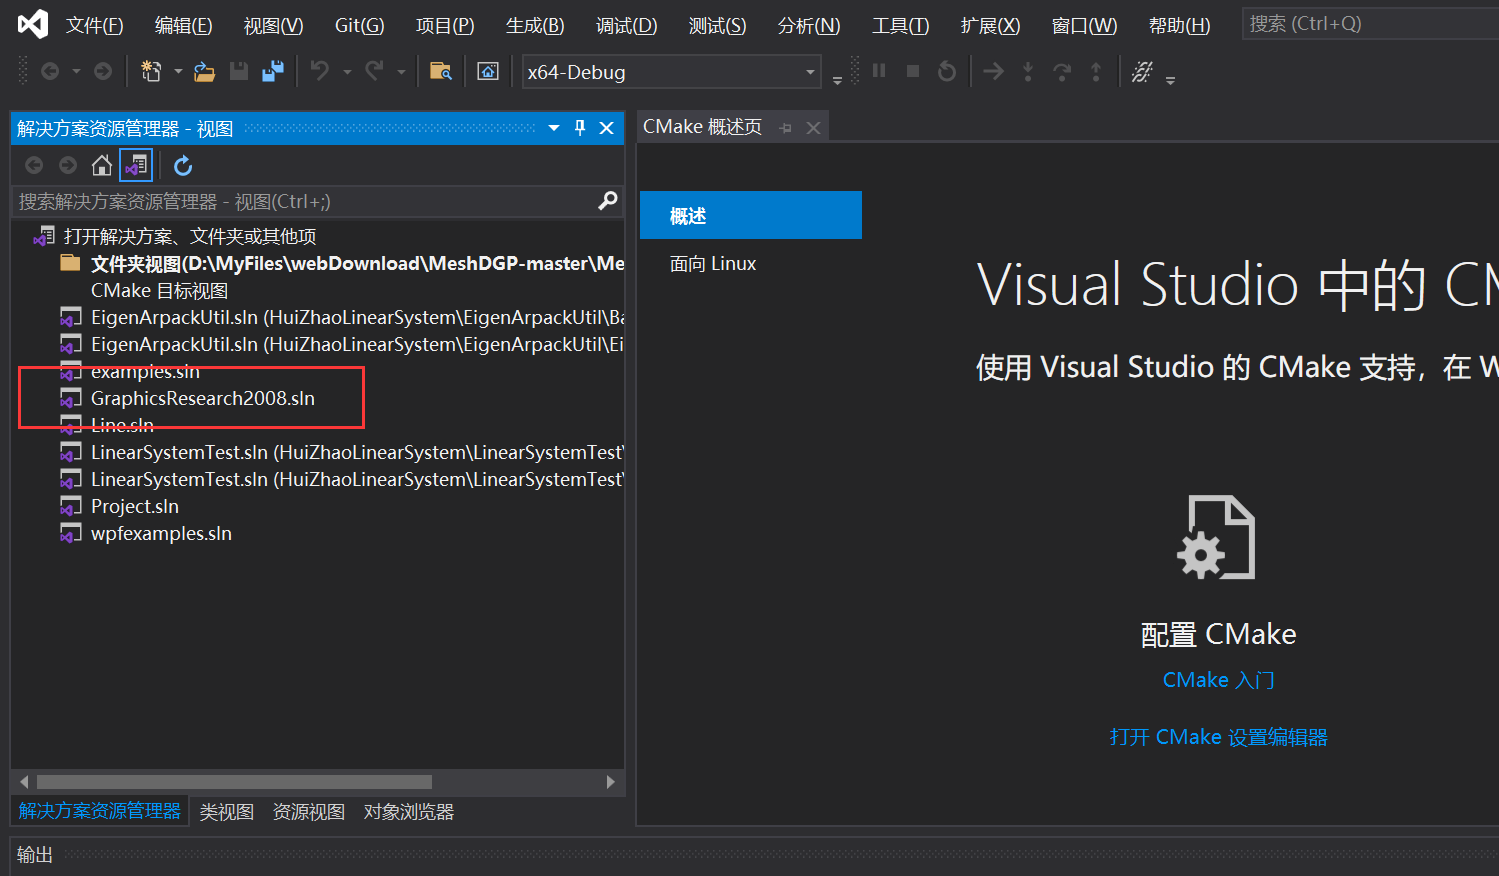Viewport: 1499px width, 876px height.
Task: Select the 概述 section in CMake page
Action: [750, 215]
